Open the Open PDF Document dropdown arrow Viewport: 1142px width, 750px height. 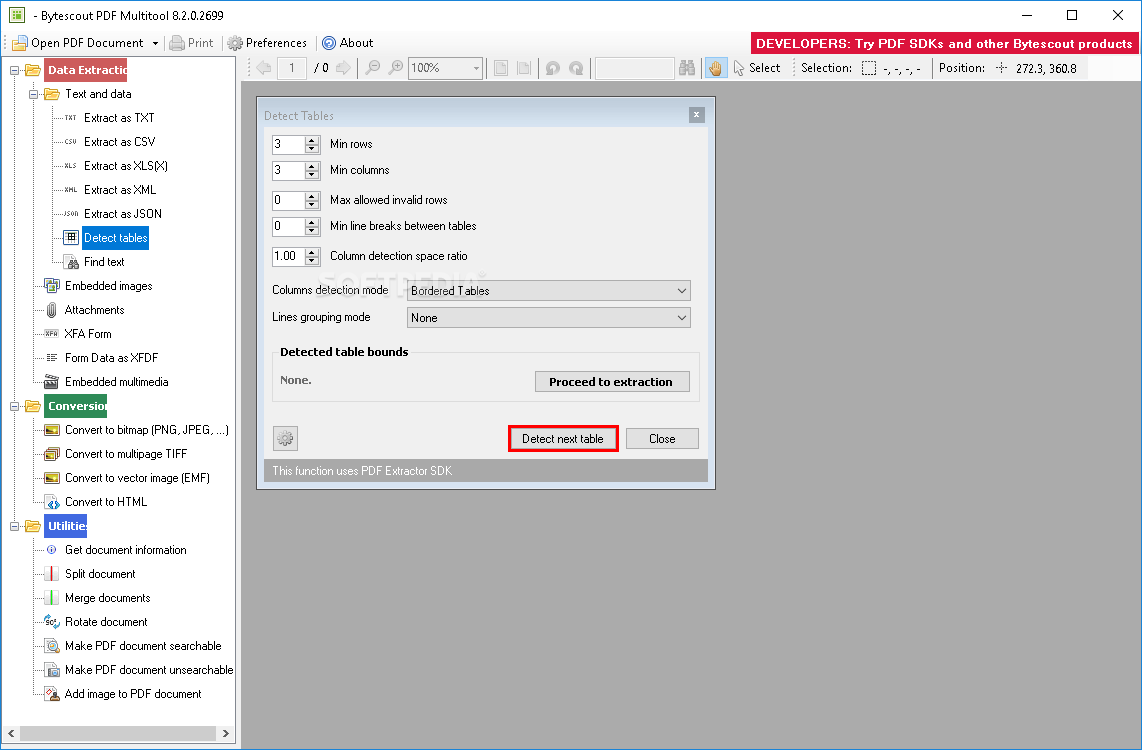pos(155,44)
